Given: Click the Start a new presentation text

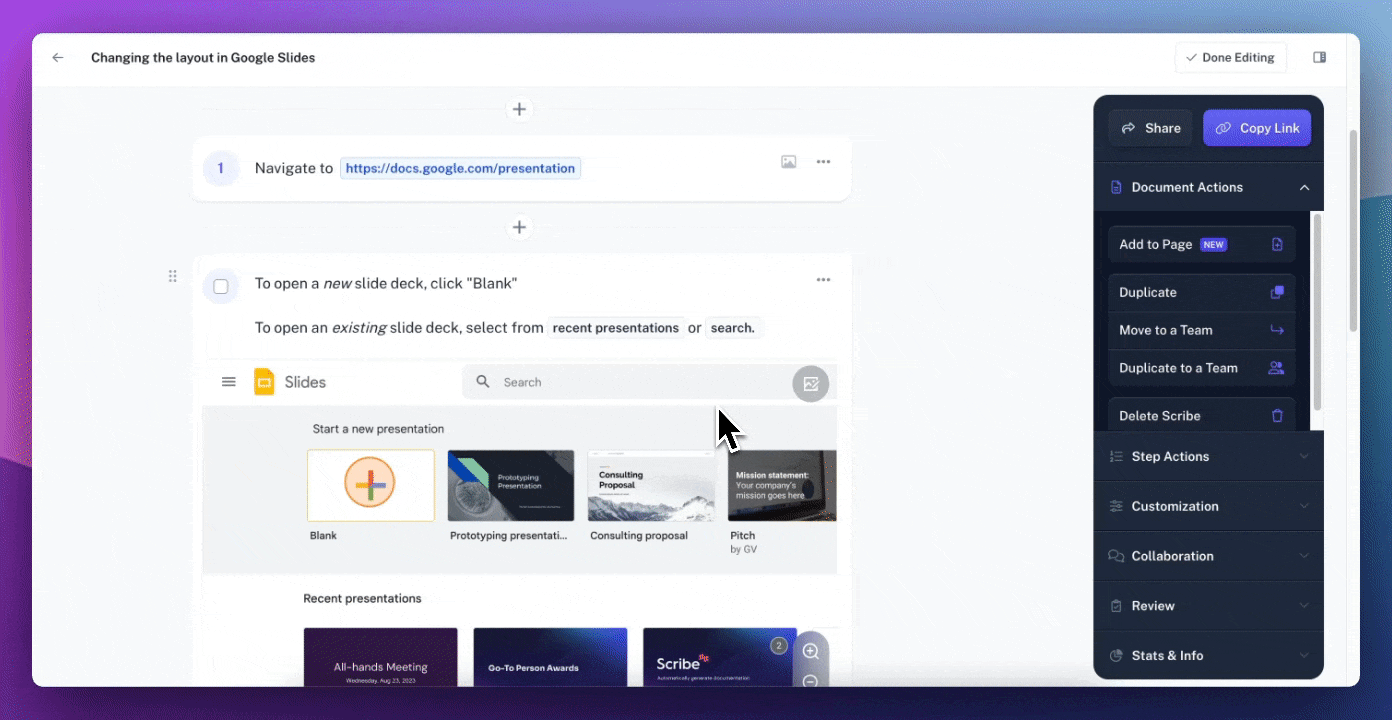Looking at the screenshot, I should tap(378, 428).
